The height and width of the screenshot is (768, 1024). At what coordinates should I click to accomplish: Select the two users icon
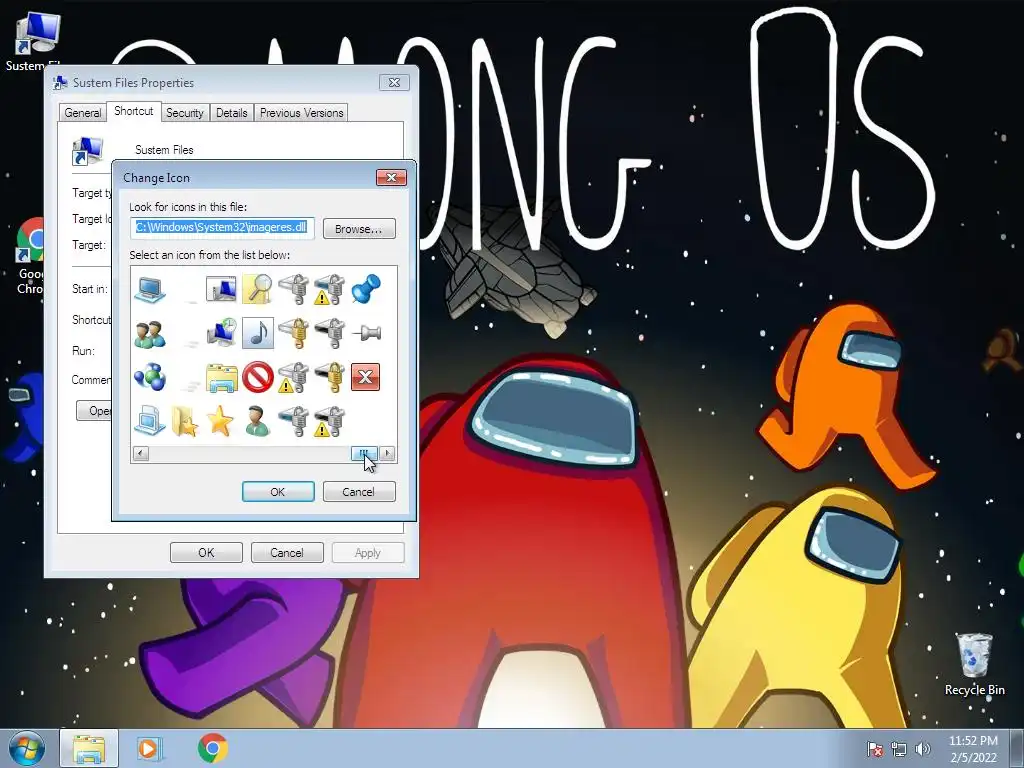pos(150,333)
